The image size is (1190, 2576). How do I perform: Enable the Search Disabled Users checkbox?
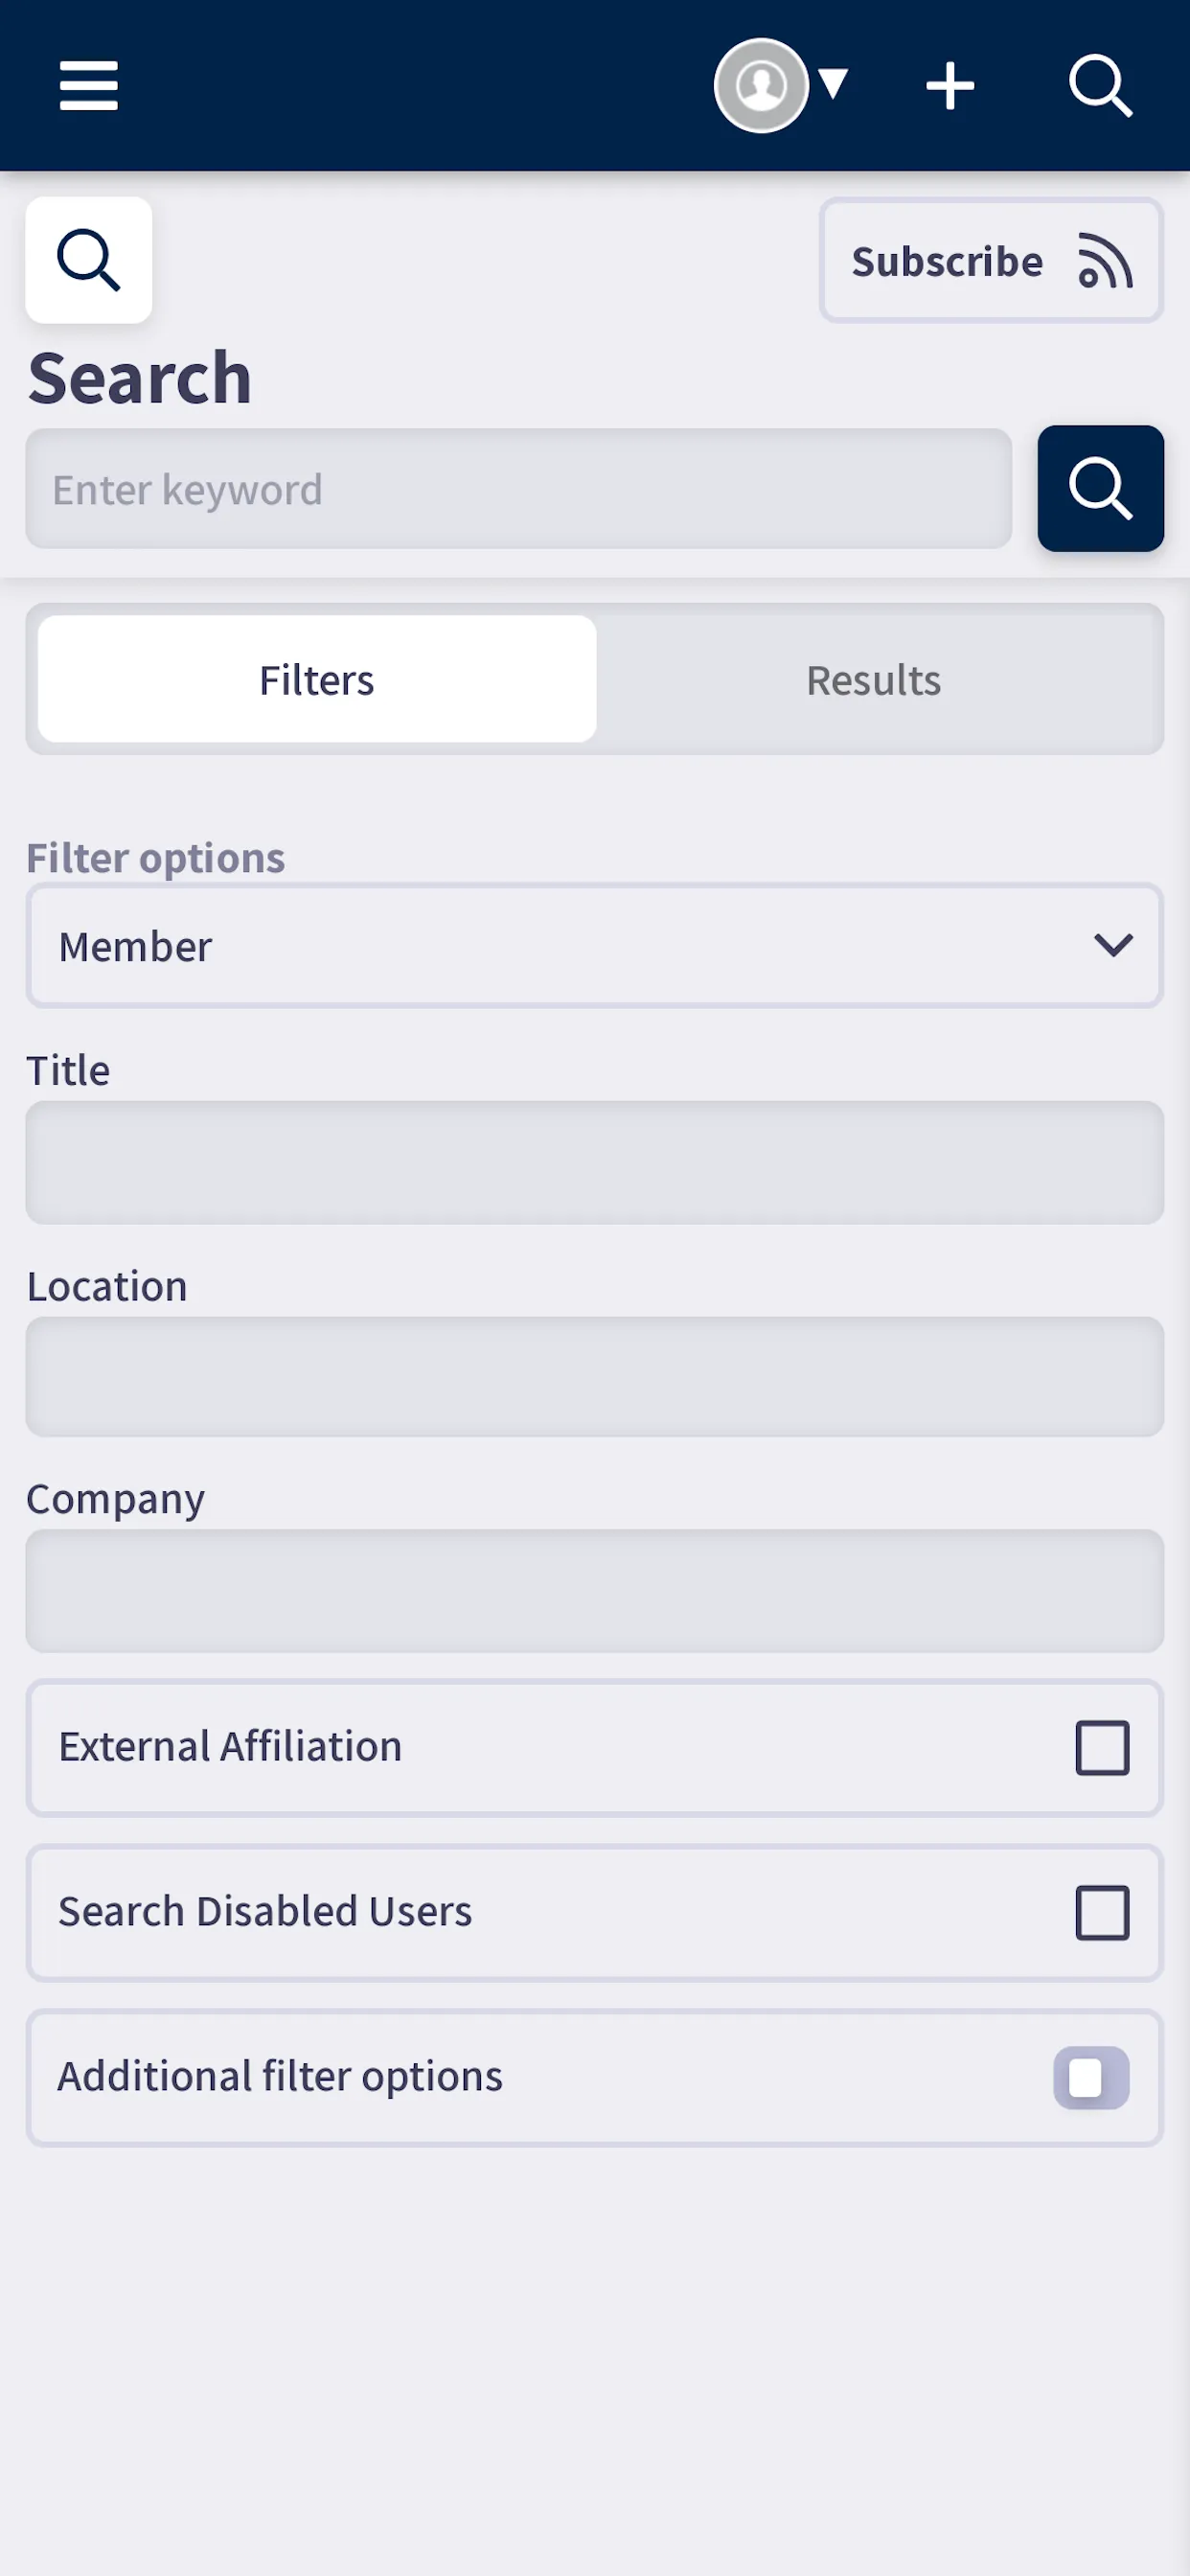coord(1102,1912)
